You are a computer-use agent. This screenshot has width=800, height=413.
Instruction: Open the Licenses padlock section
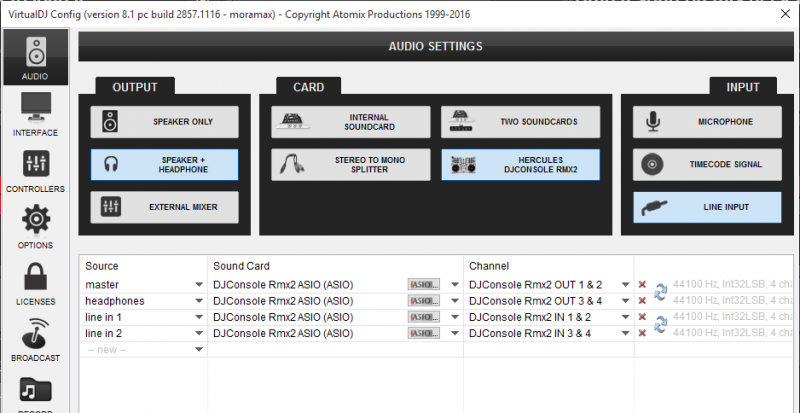(36, 284)
